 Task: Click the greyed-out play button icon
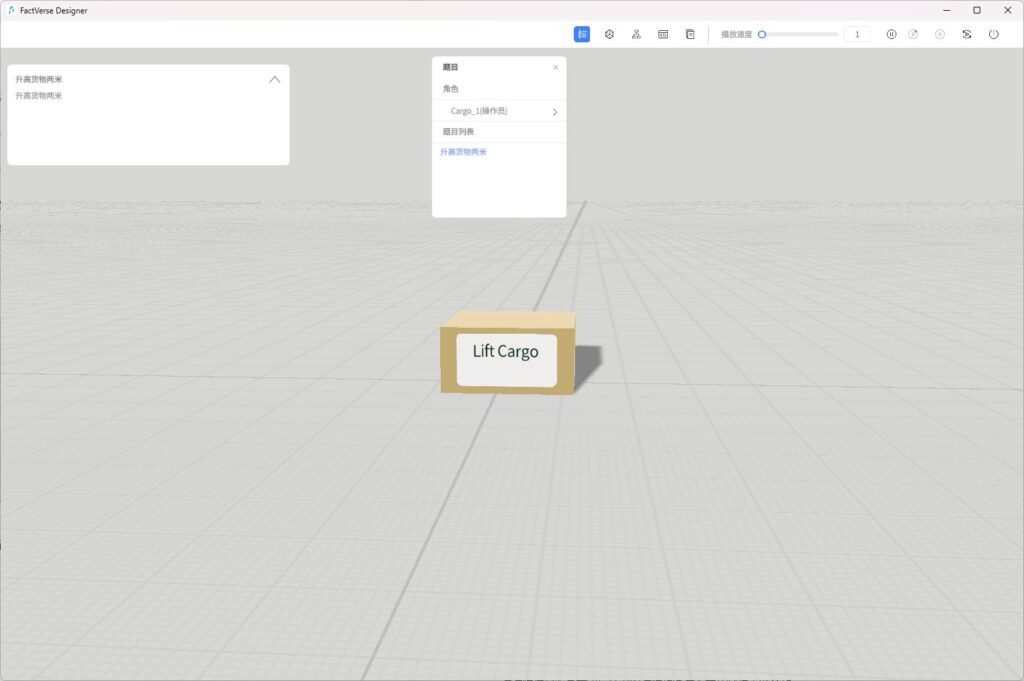(940, 34)
